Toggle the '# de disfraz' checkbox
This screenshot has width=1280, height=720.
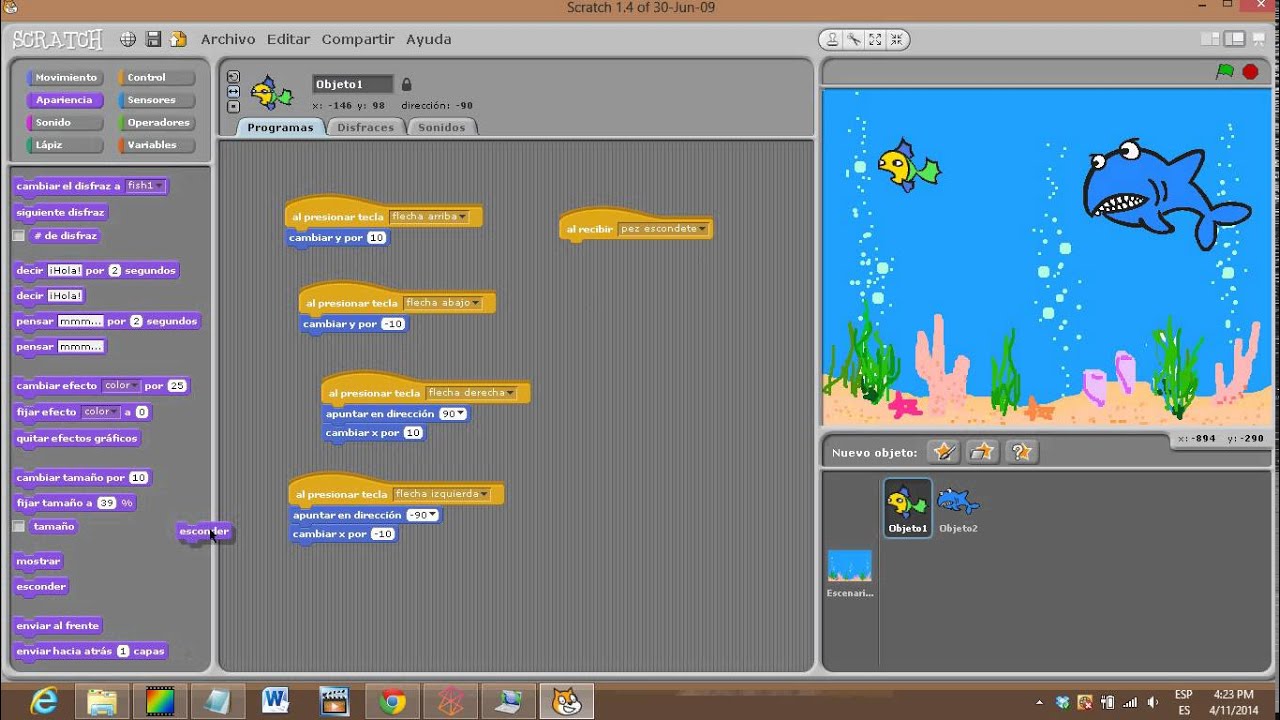click(x=18, y=236)
